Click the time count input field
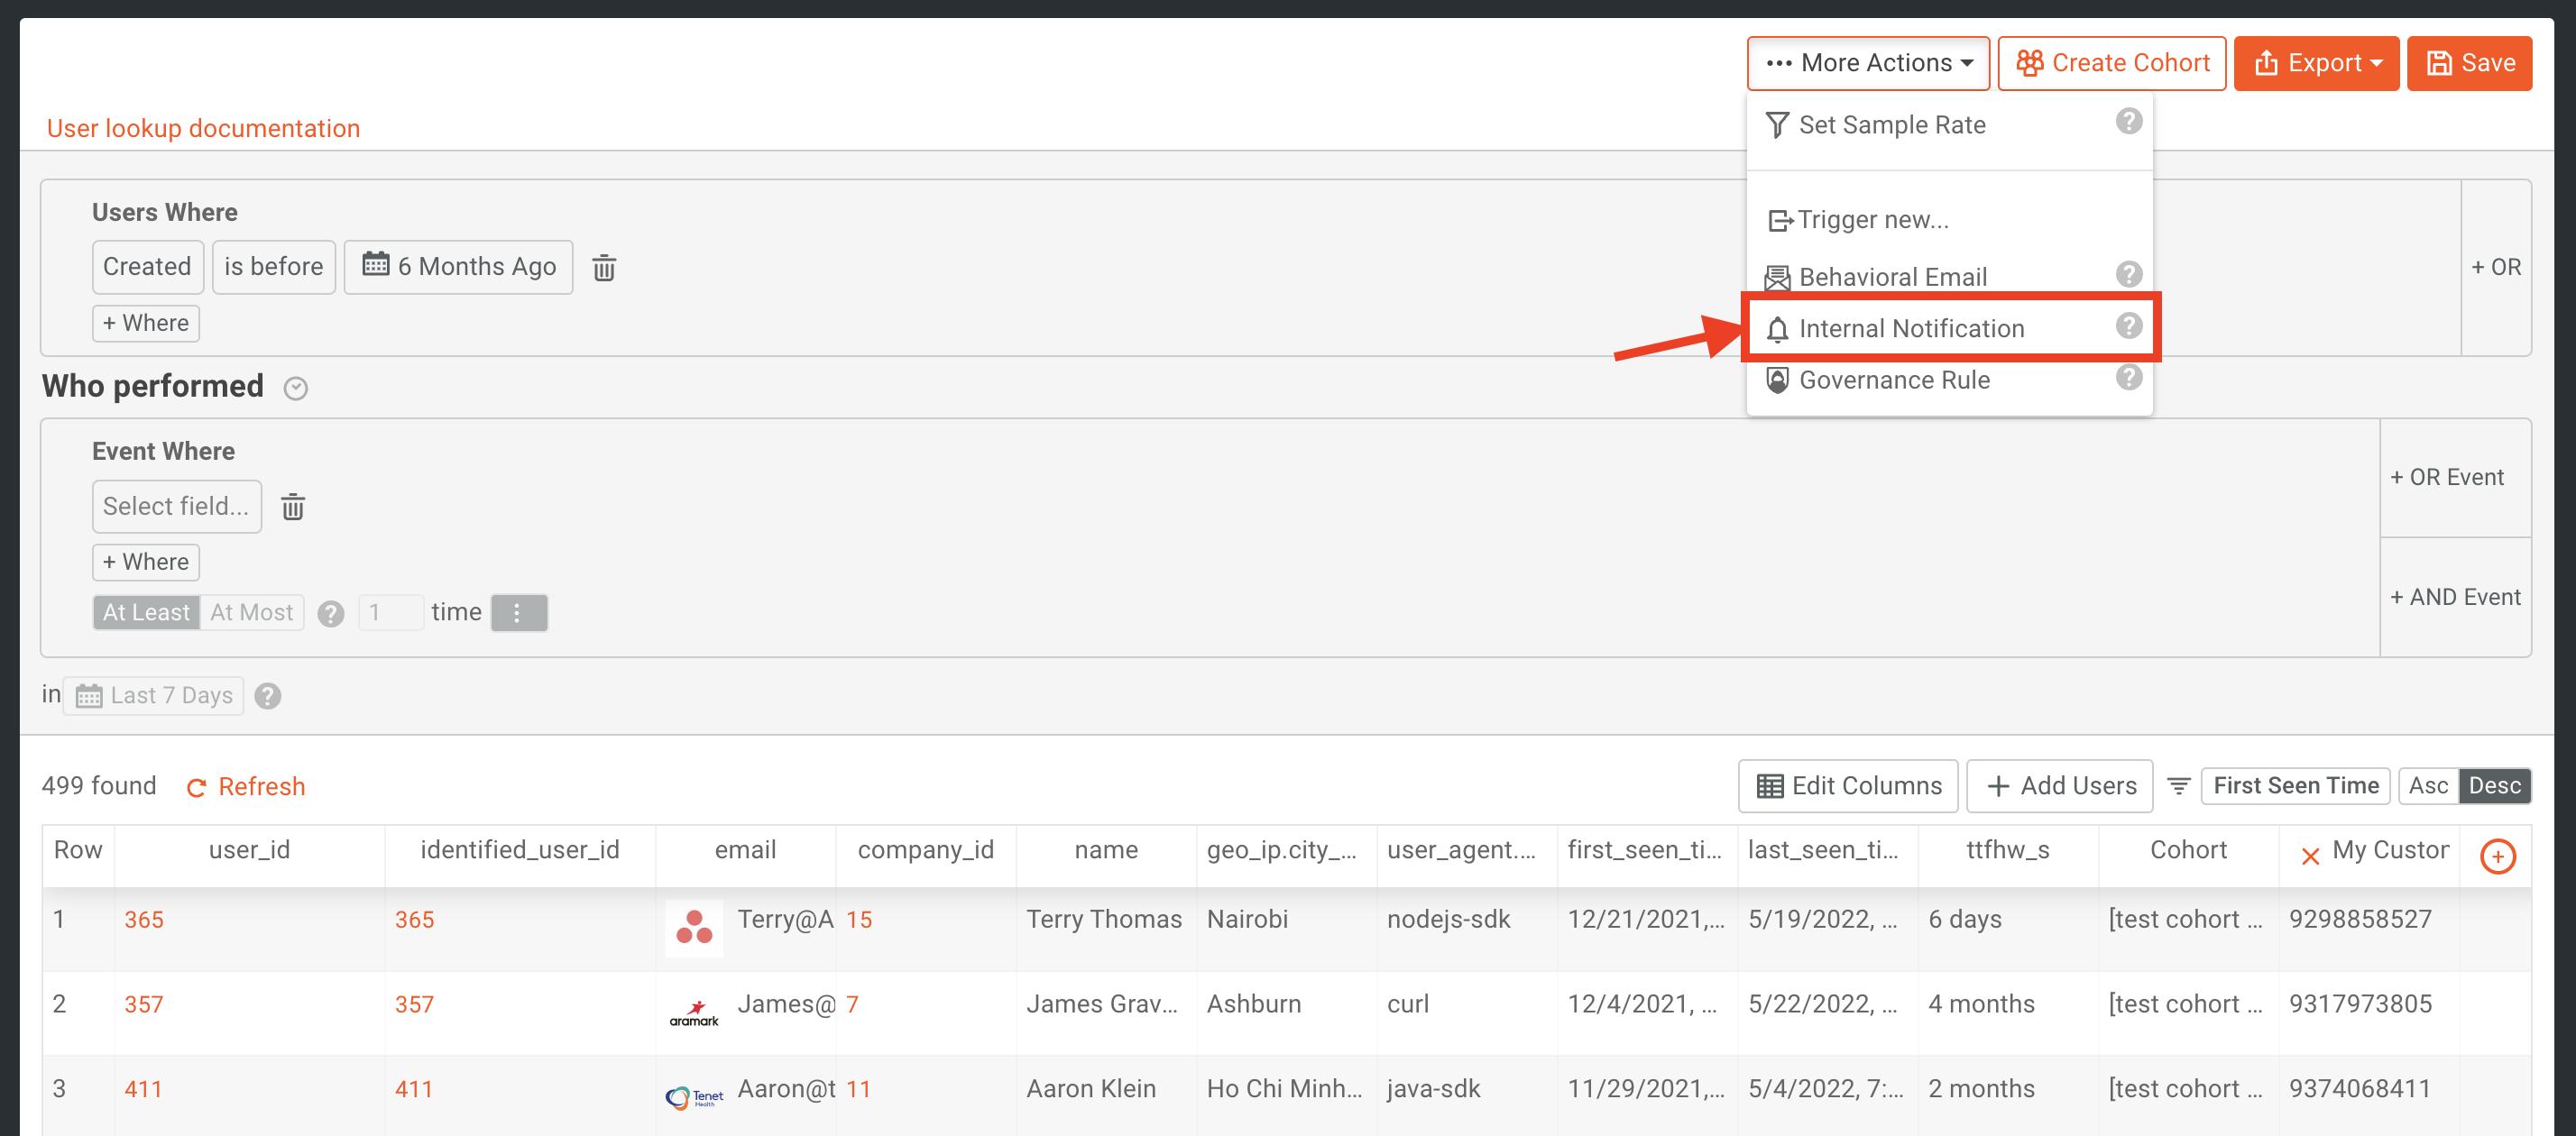 pos(390,612)
